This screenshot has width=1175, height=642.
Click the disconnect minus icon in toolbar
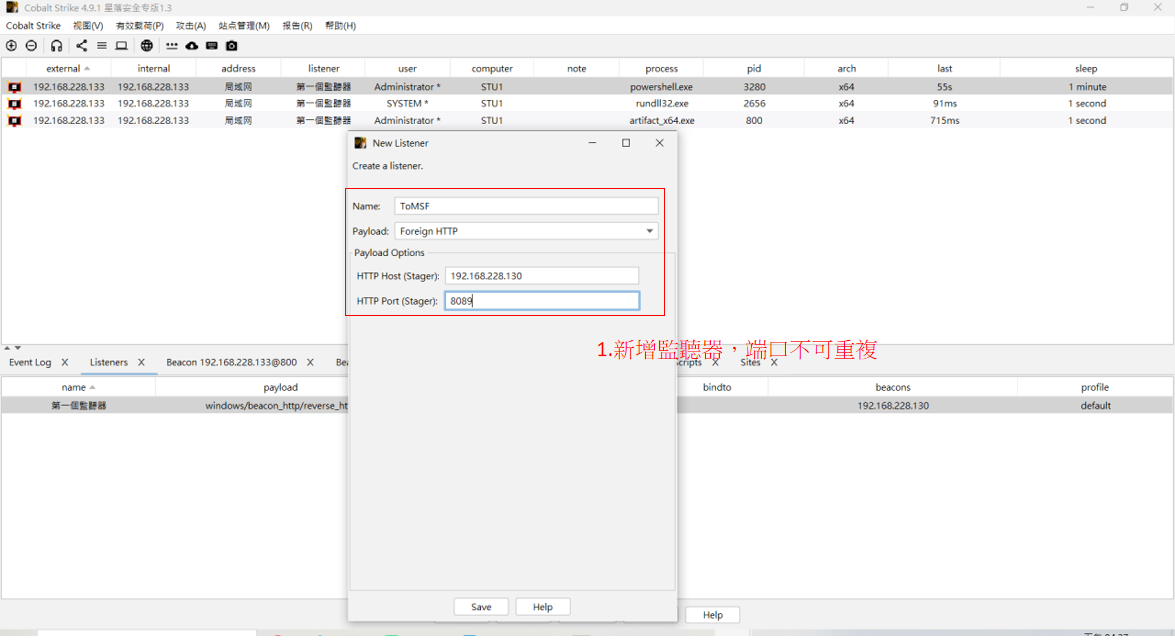click(31, 46)
